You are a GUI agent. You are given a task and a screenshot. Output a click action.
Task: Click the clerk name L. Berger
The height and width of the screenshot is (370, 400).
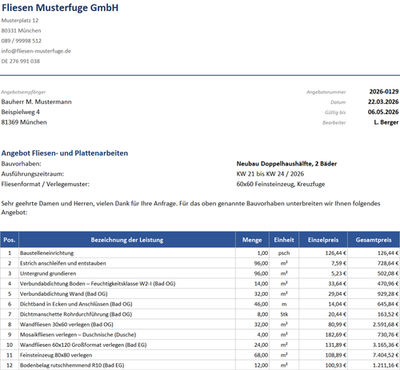click(x=386, y=122)
